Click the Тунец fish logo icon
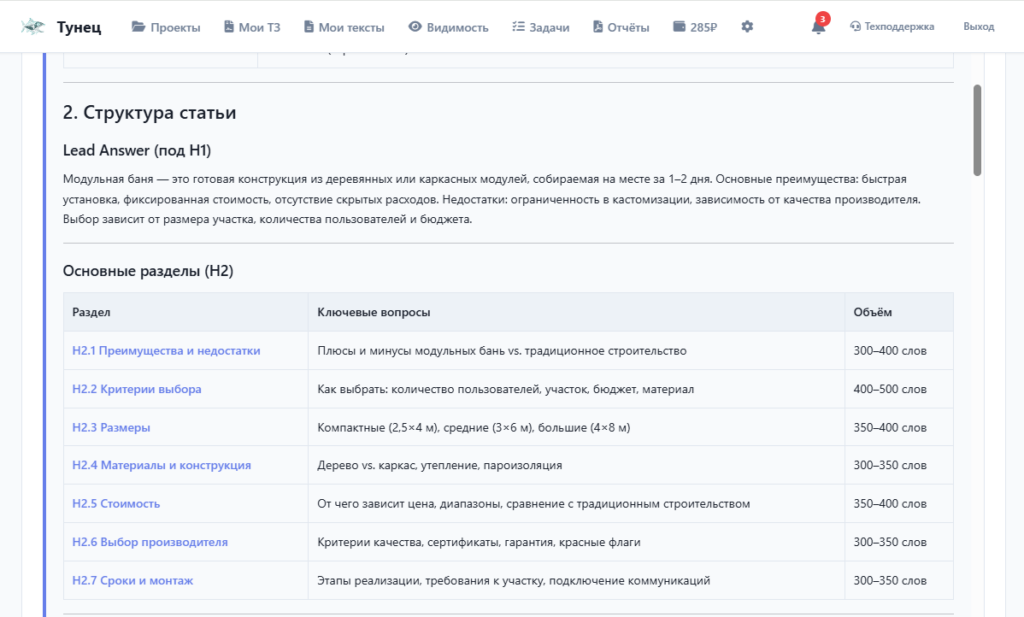Screen dimensions: 1024x617 (33, 27)
